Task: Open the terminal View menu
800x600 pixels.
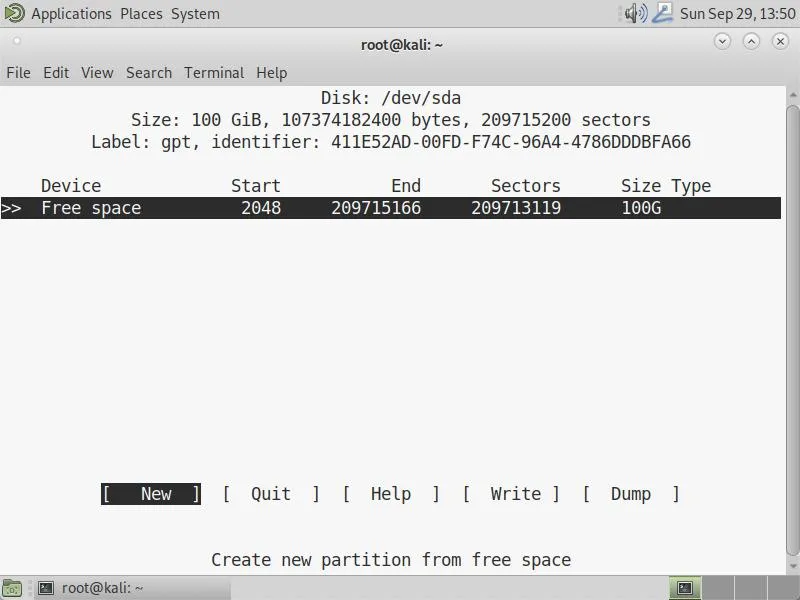Action: [x=97, y=73]
